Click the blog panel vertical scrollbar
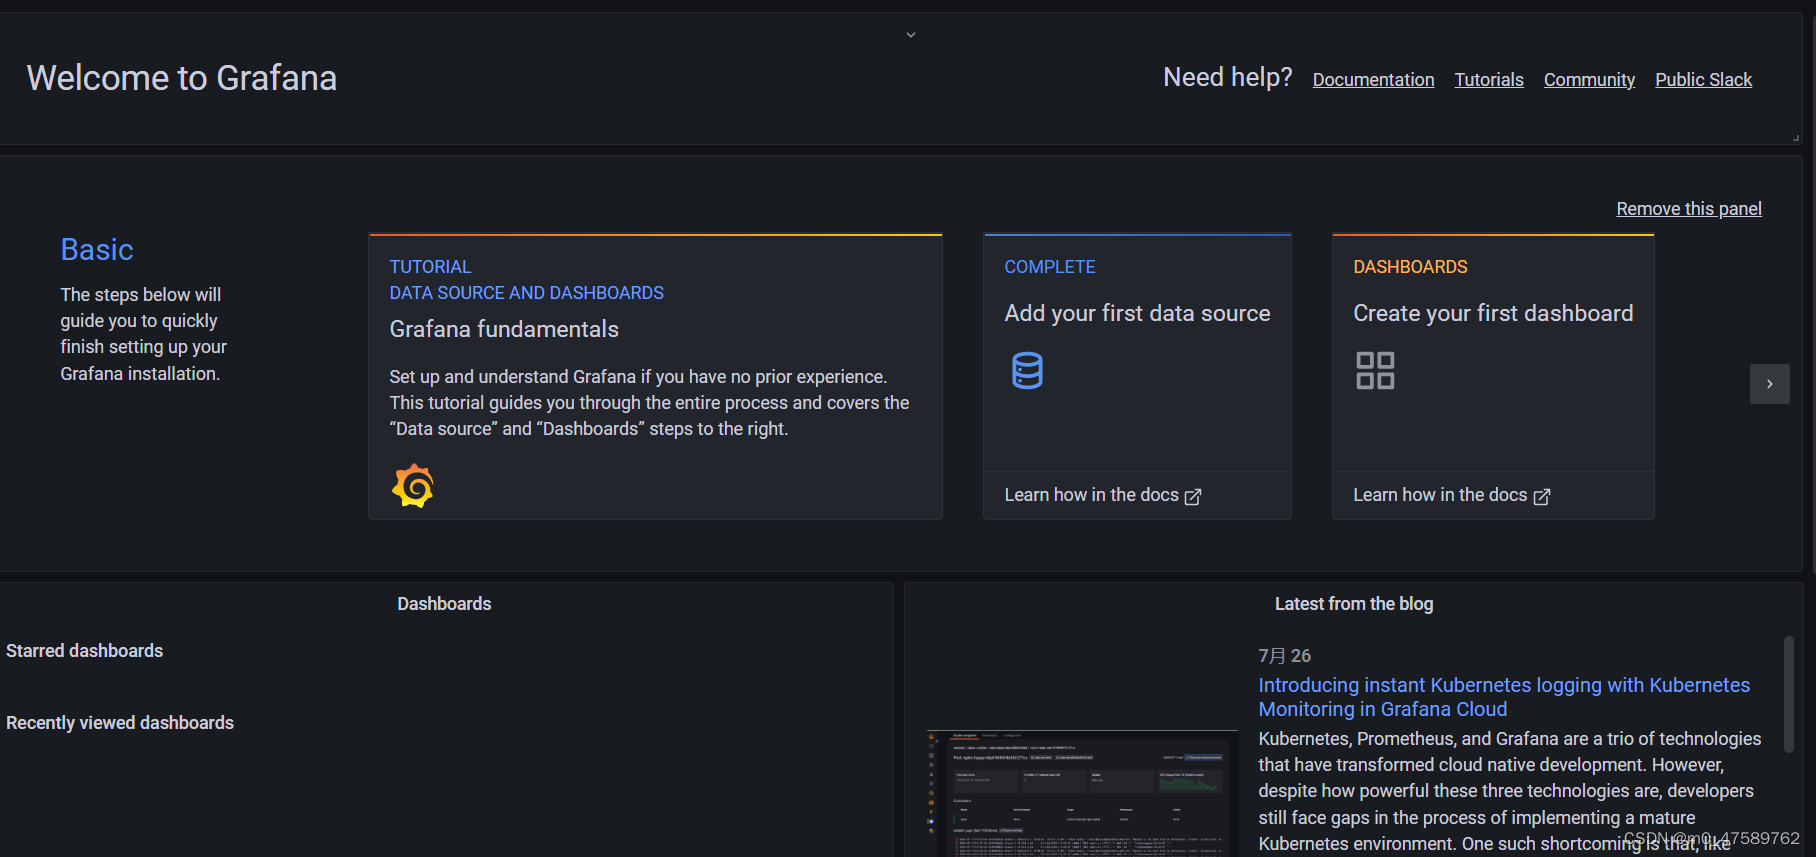The height and width of the screenshot is (857, 1816). pyautogui.click(x=1789, y=694)
